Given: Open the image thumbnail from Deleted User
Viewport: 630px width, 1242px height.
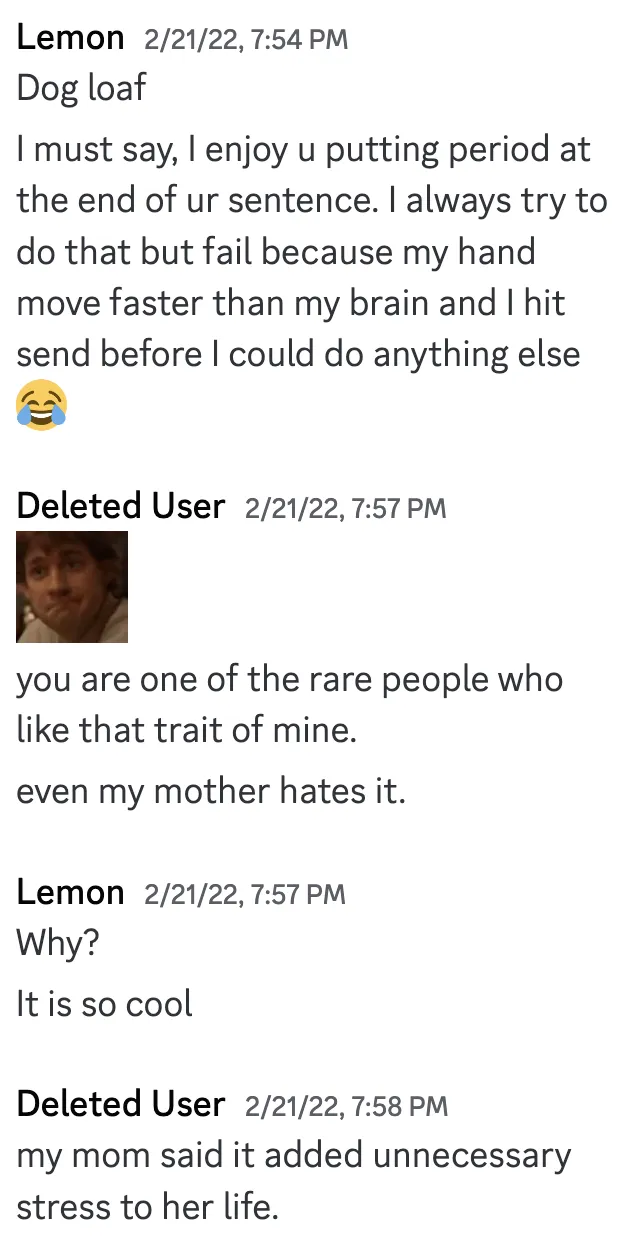Looking at the screenshot, I should point(72,587).
